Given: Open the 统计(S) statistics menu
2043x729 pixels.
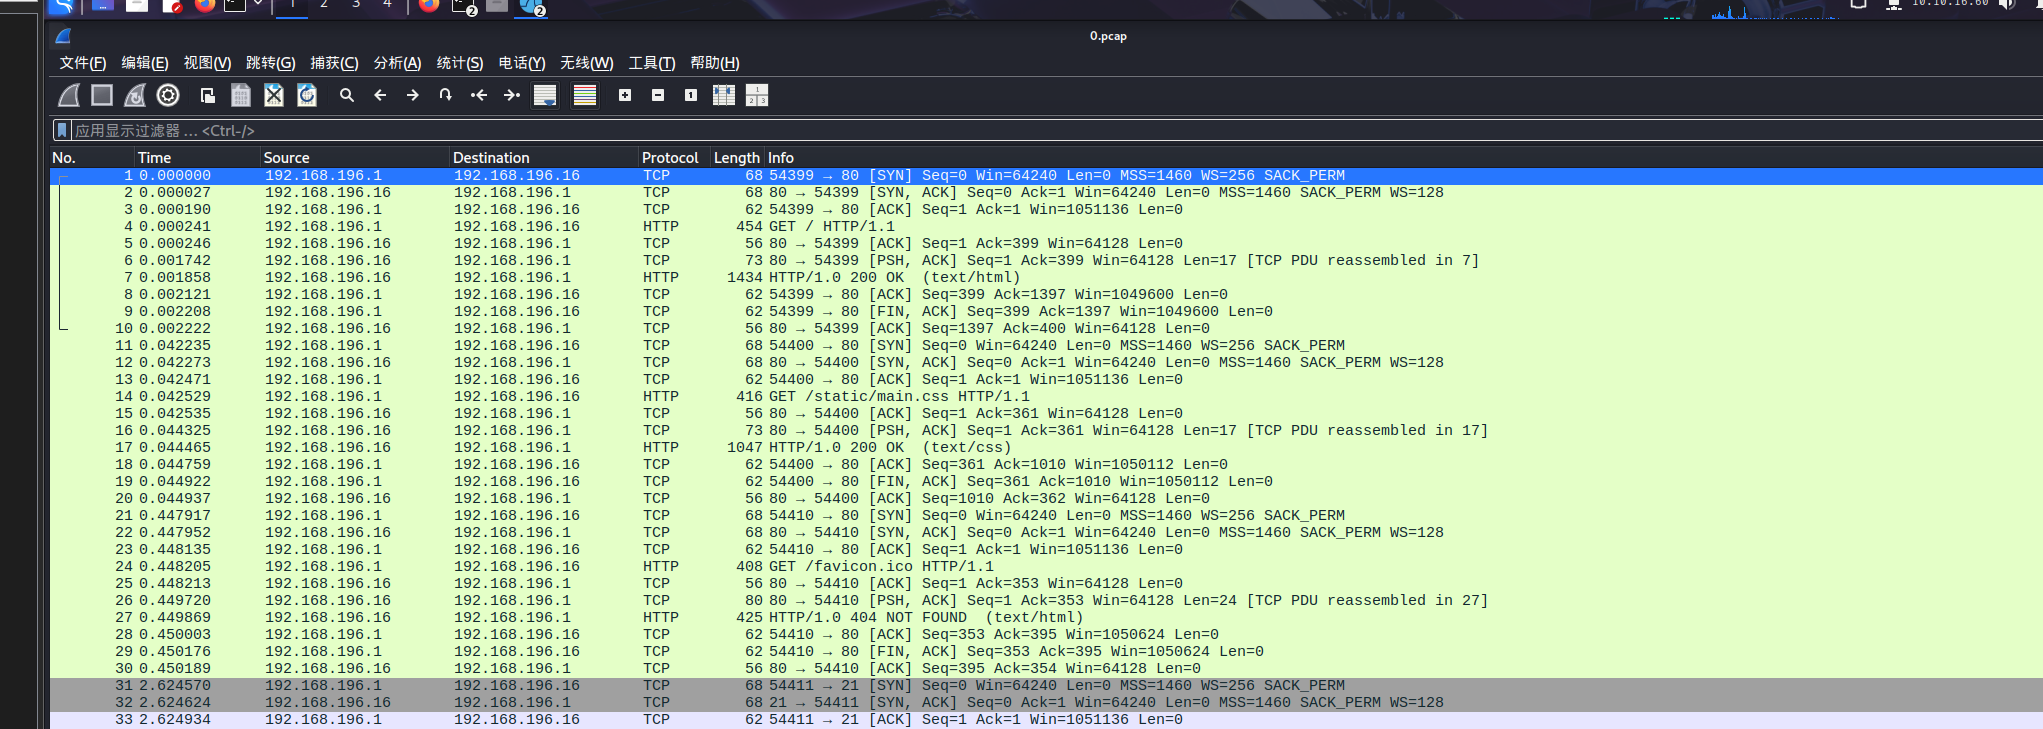Looking at the screenshot, I should (460, 63).
